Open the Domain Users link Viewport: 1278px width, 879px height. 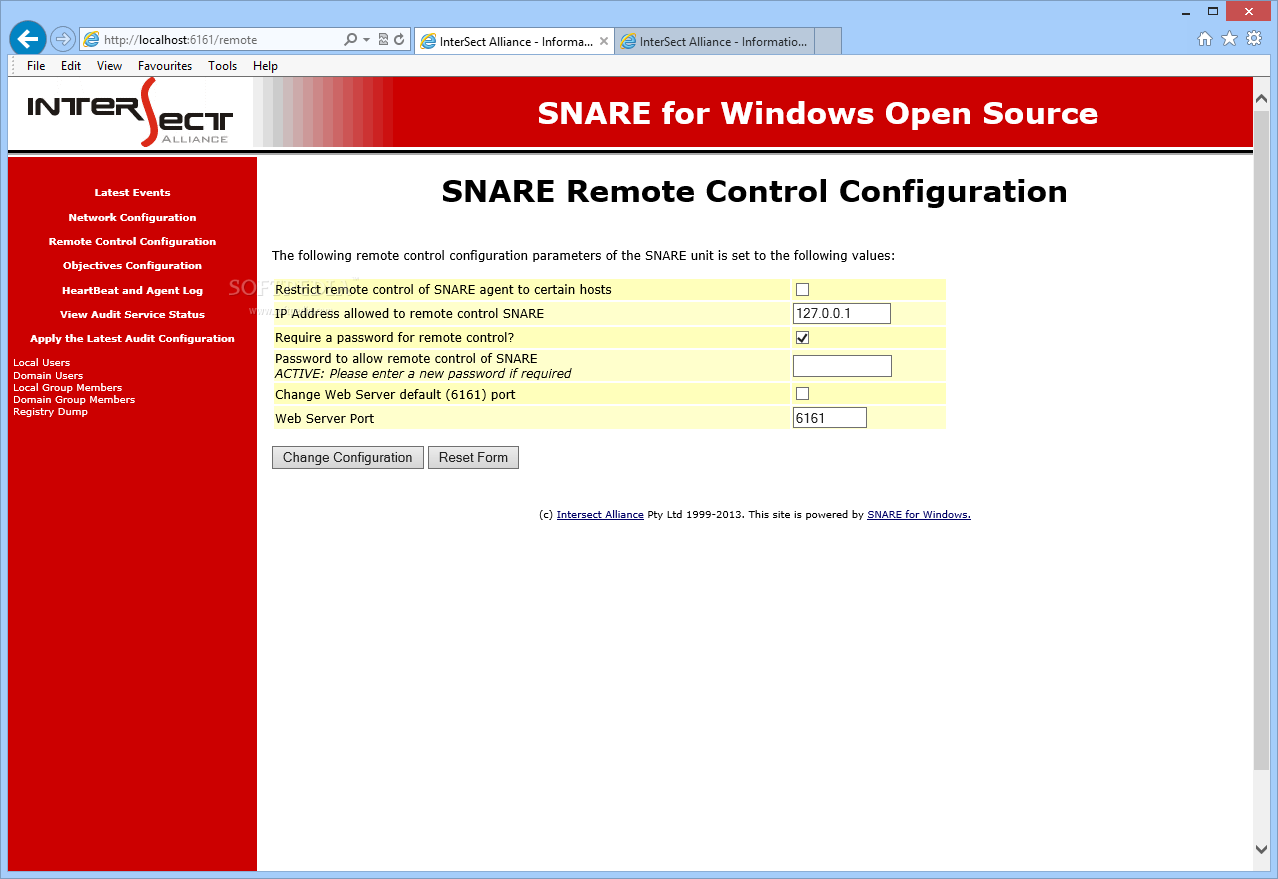pos(48,376)
